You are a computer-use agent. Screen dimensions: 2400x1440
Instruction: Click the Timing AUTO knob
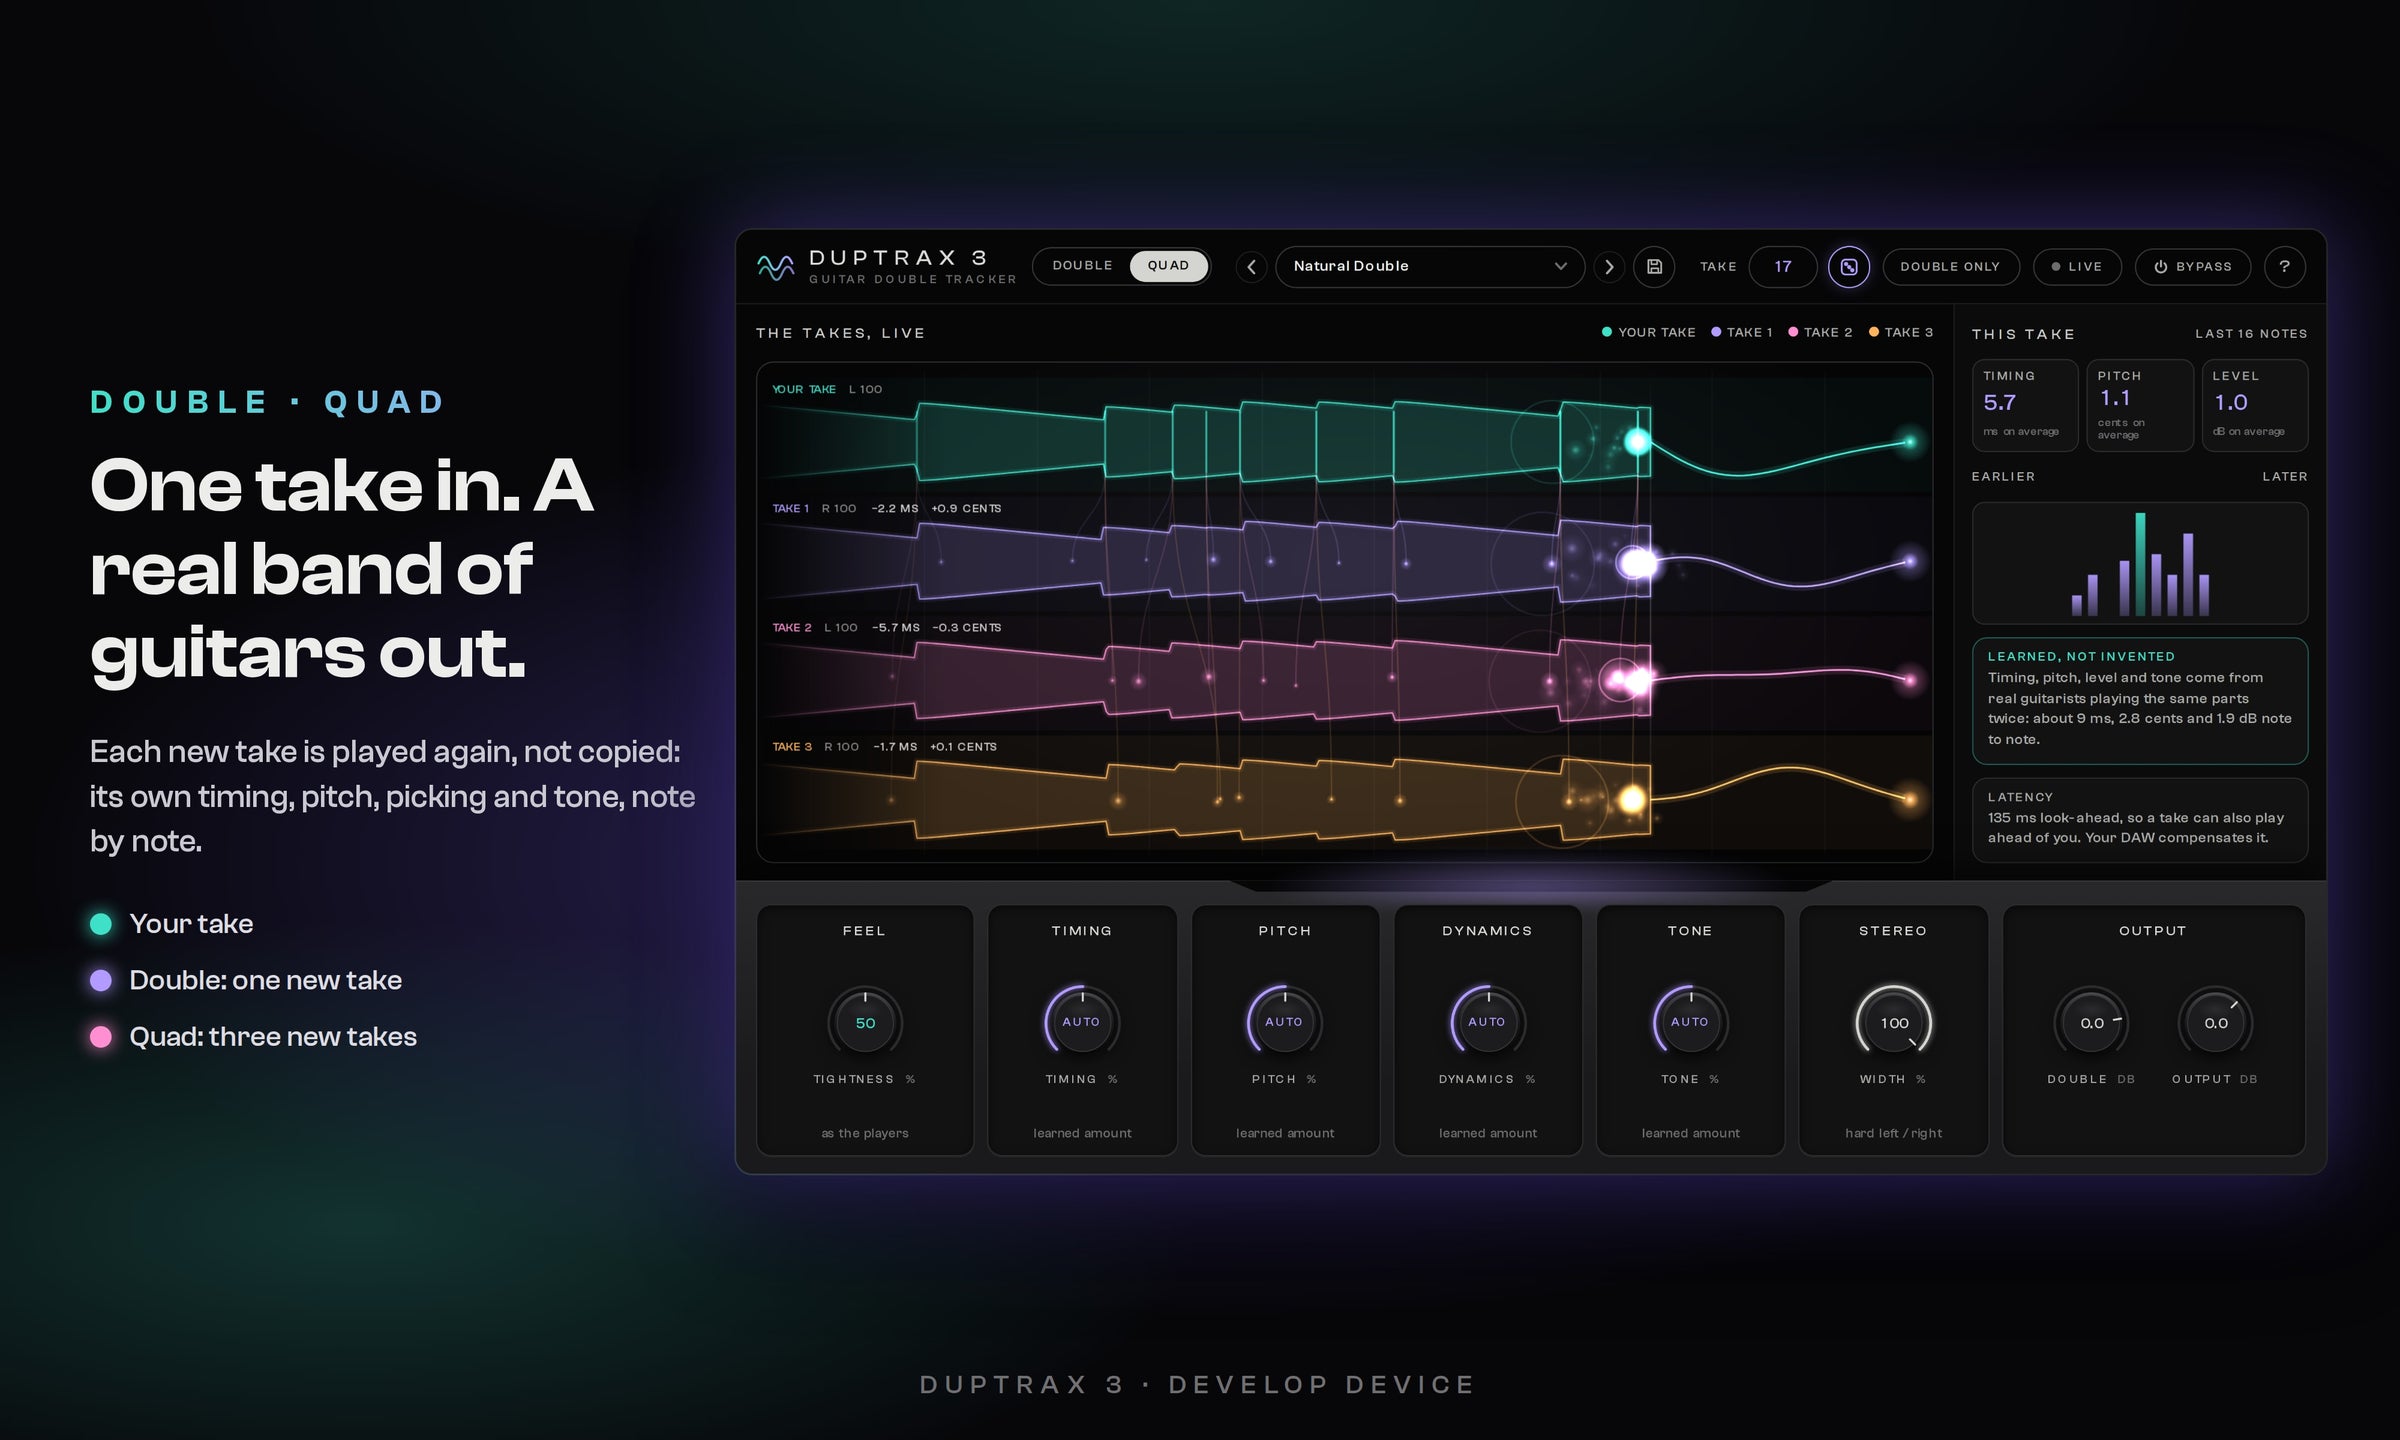coord(1081,1022)
